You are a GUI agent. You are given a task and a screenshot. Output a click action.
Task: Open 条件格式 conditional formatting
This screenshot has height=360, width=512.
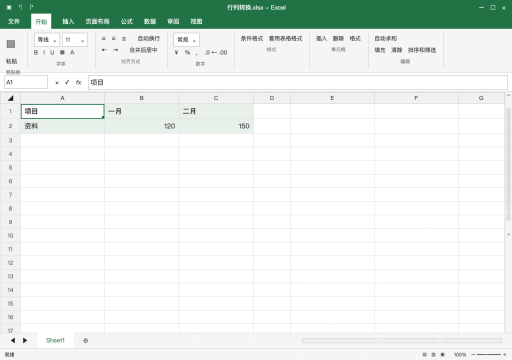pos(252,39)
